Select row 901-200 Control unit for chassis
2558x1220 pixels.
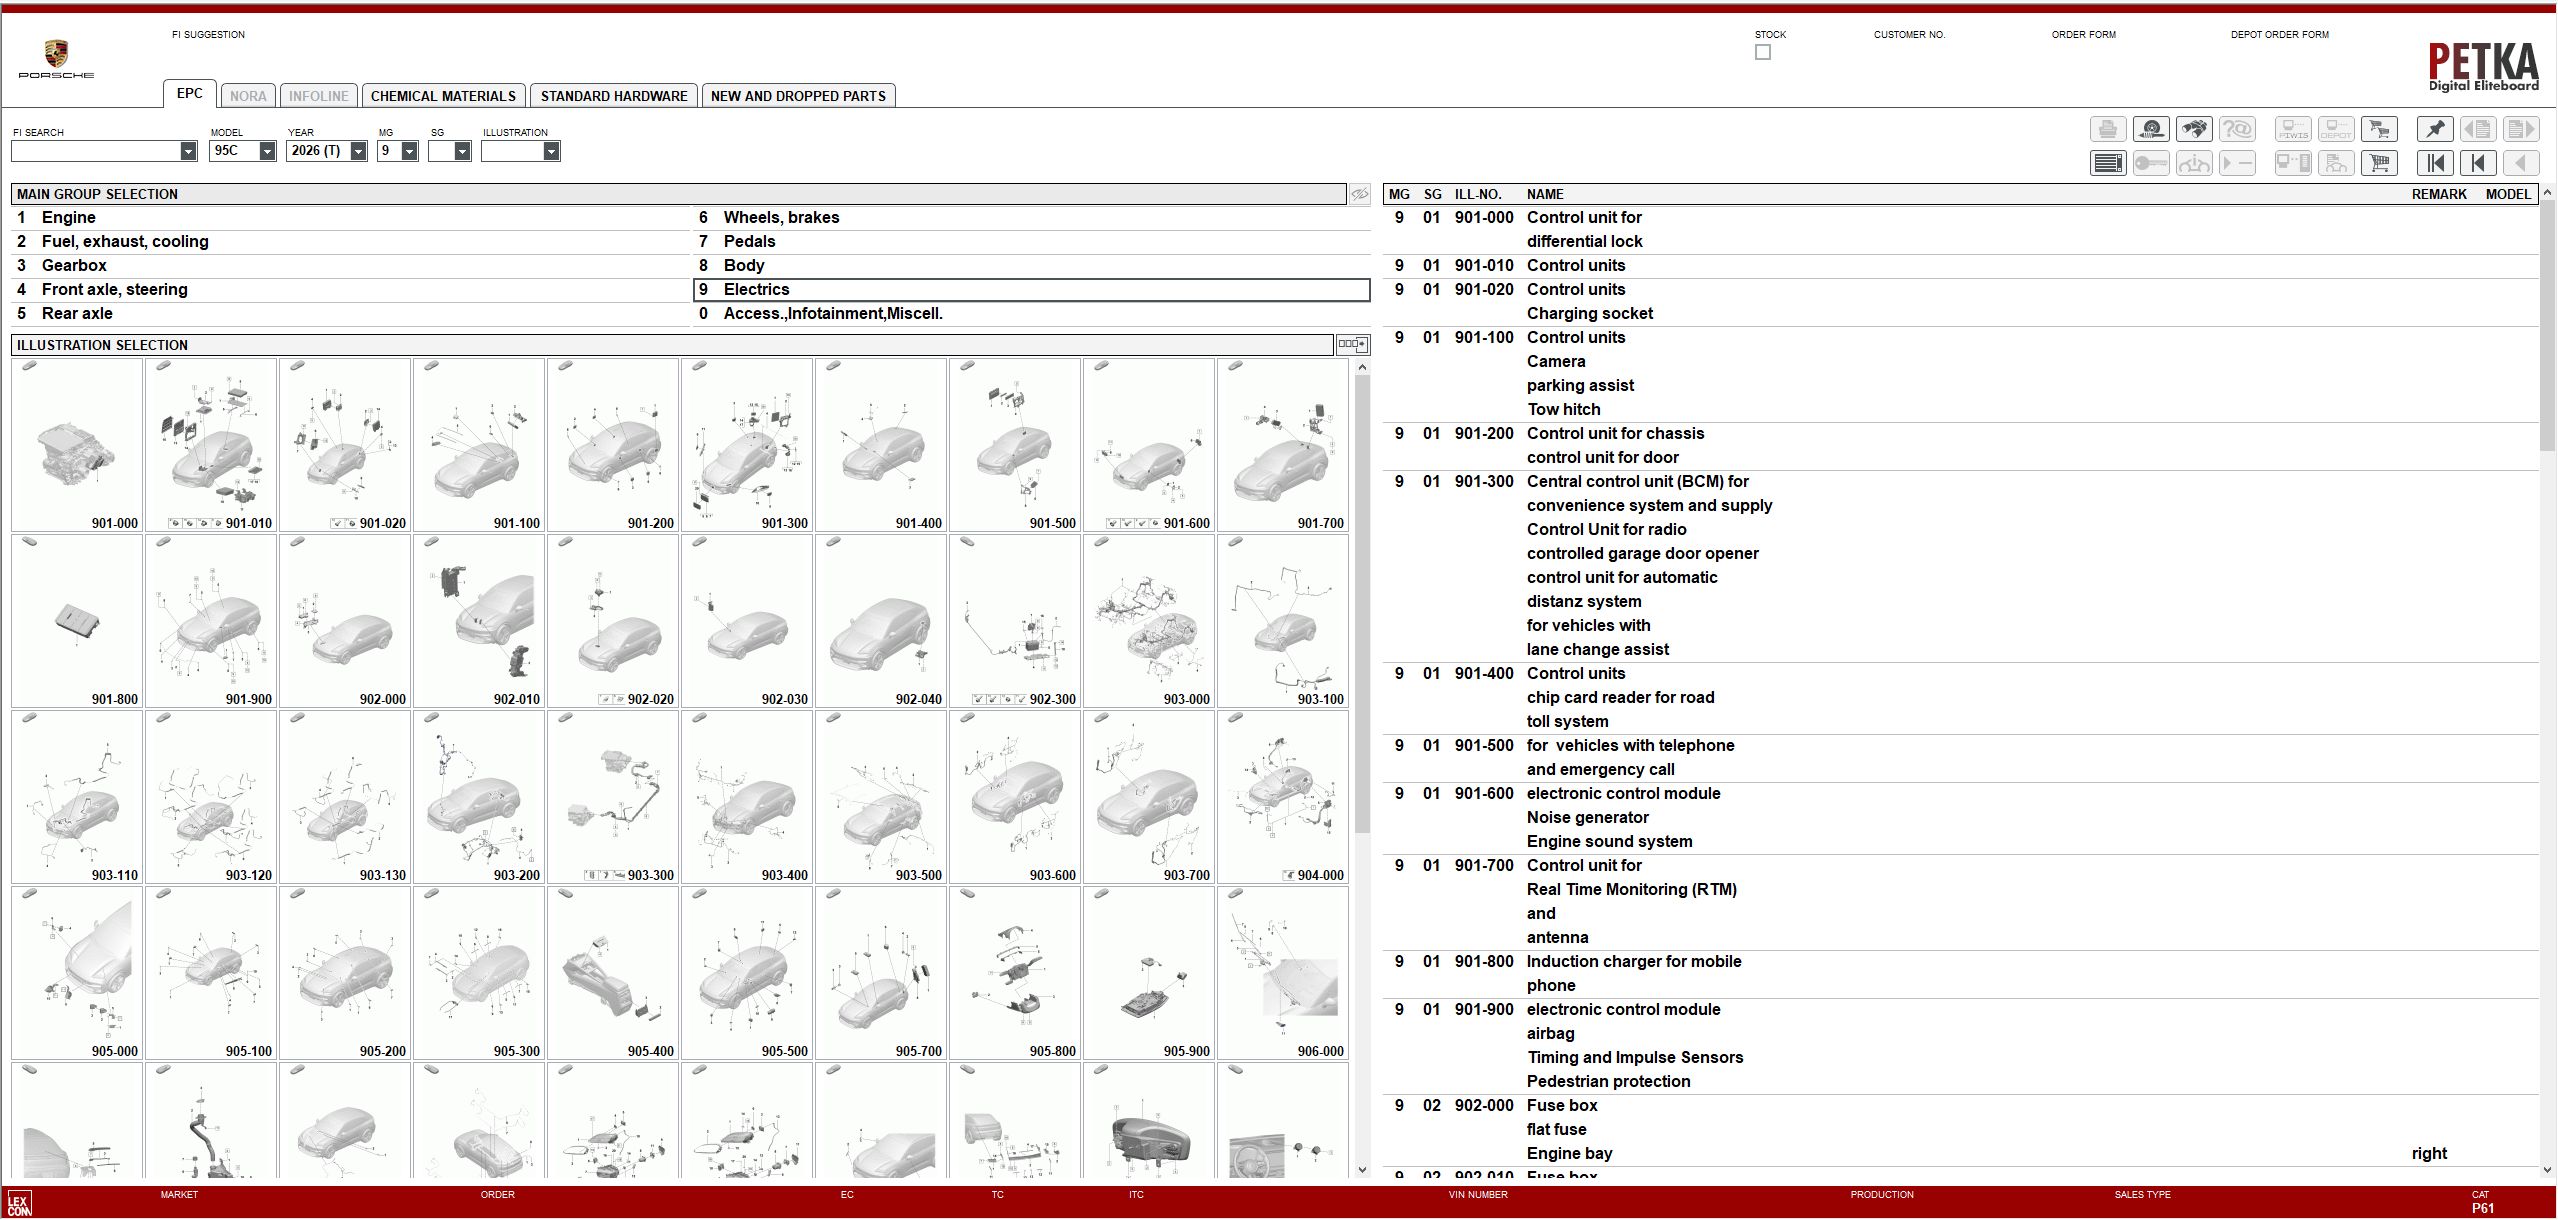[x=1961, y=446]
